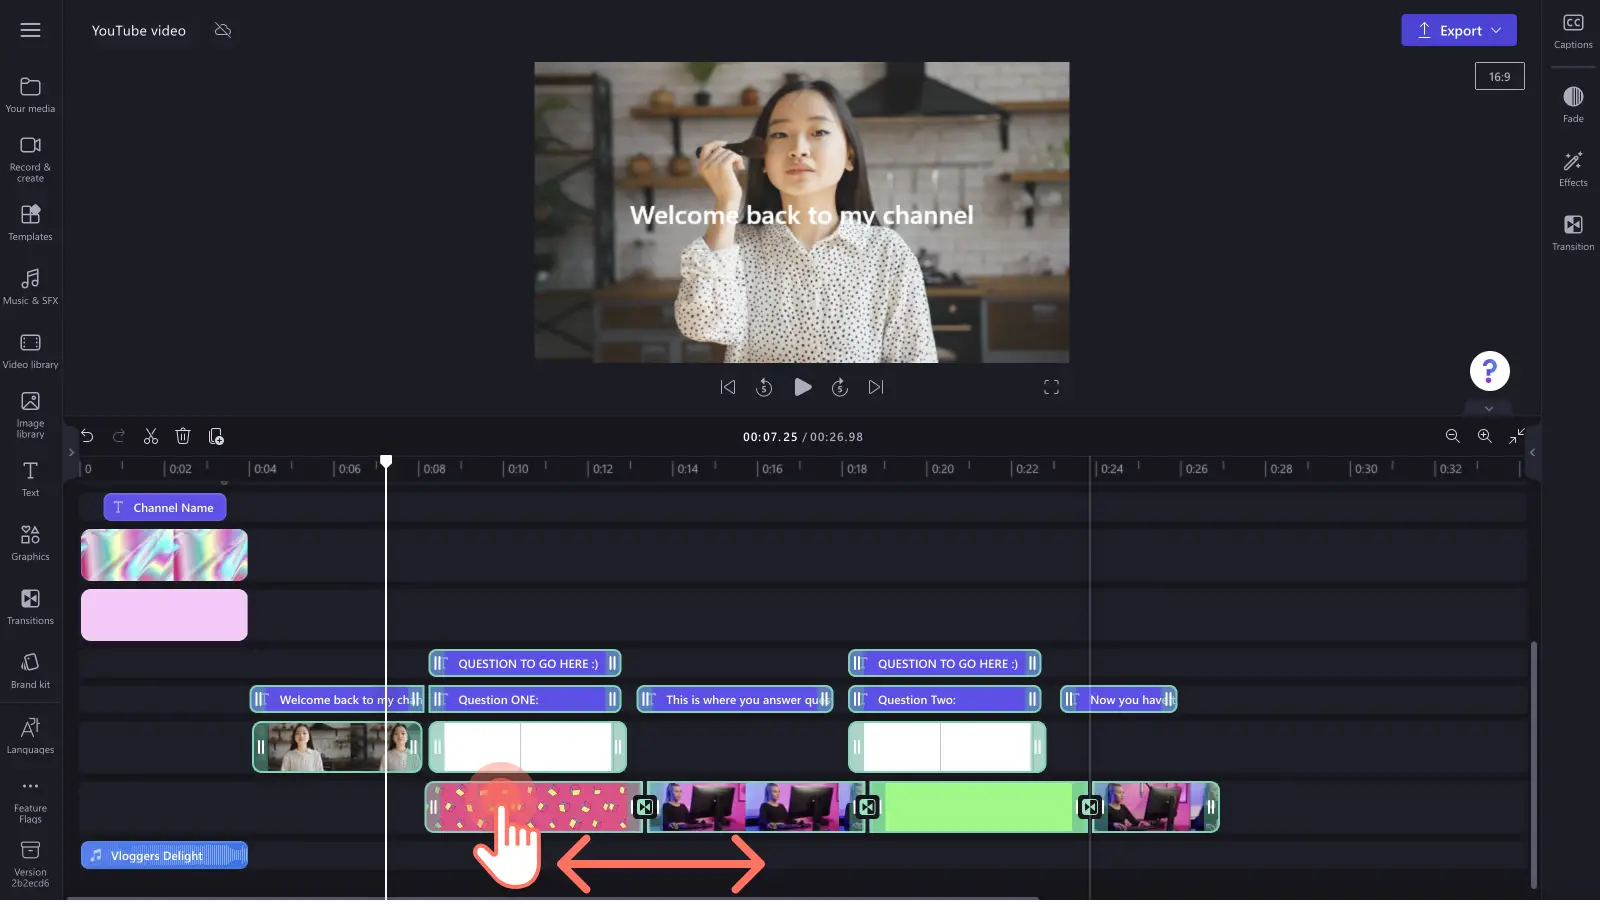Open the help question mark button

click(1489, 371)
